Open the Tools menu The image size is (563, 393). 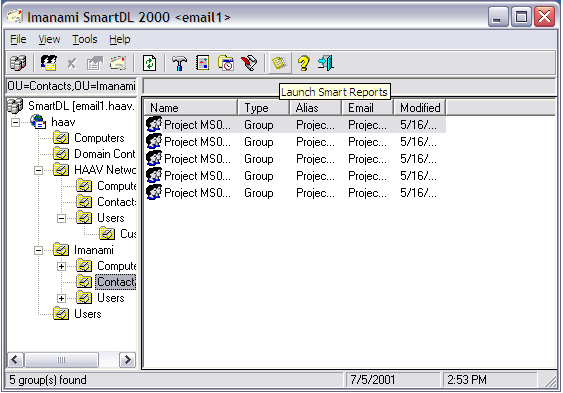(x=85, y=39)
